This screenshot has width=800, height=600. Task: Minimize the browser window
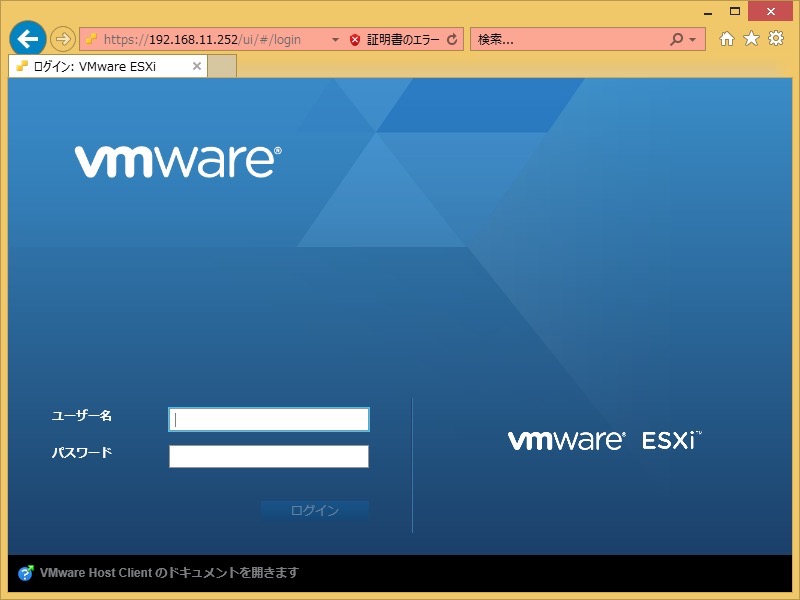coord(708,12)
